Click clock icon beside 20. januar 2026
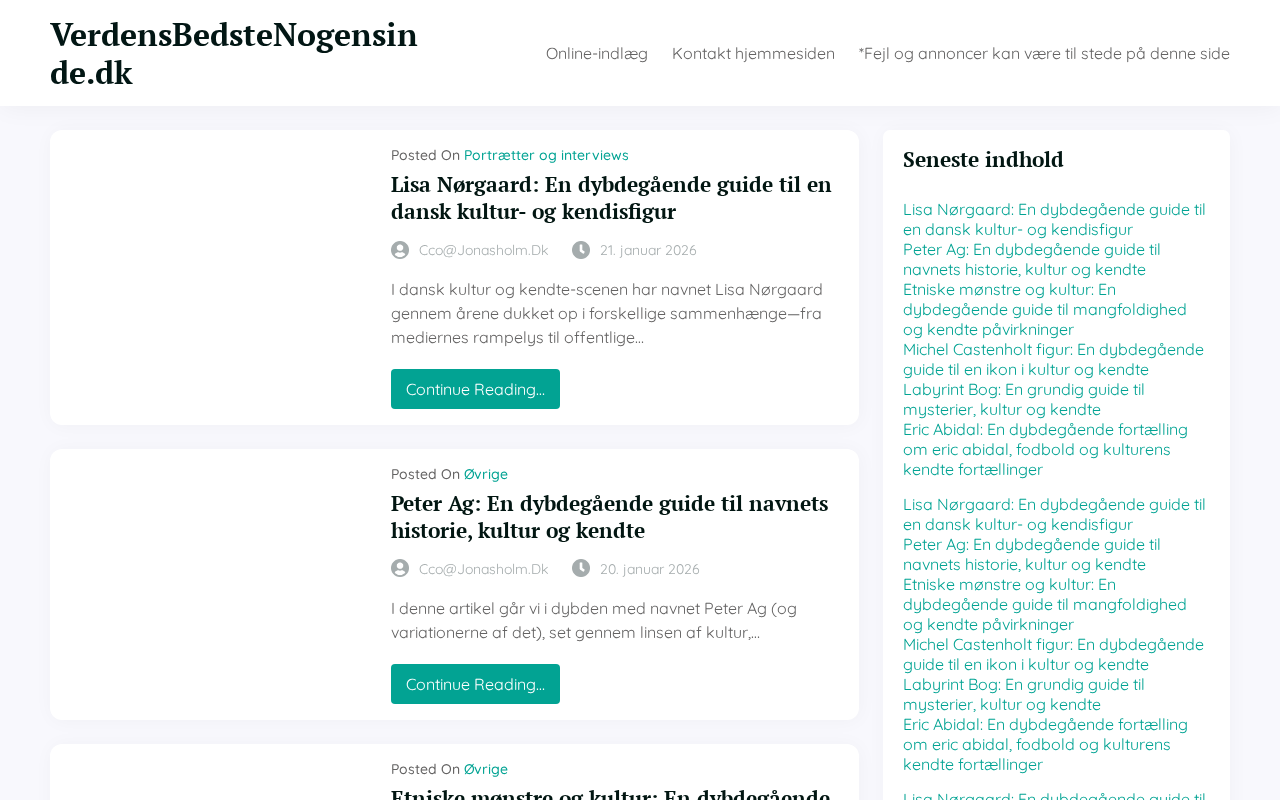The image size is (1280, 800). tap(581, 569)
